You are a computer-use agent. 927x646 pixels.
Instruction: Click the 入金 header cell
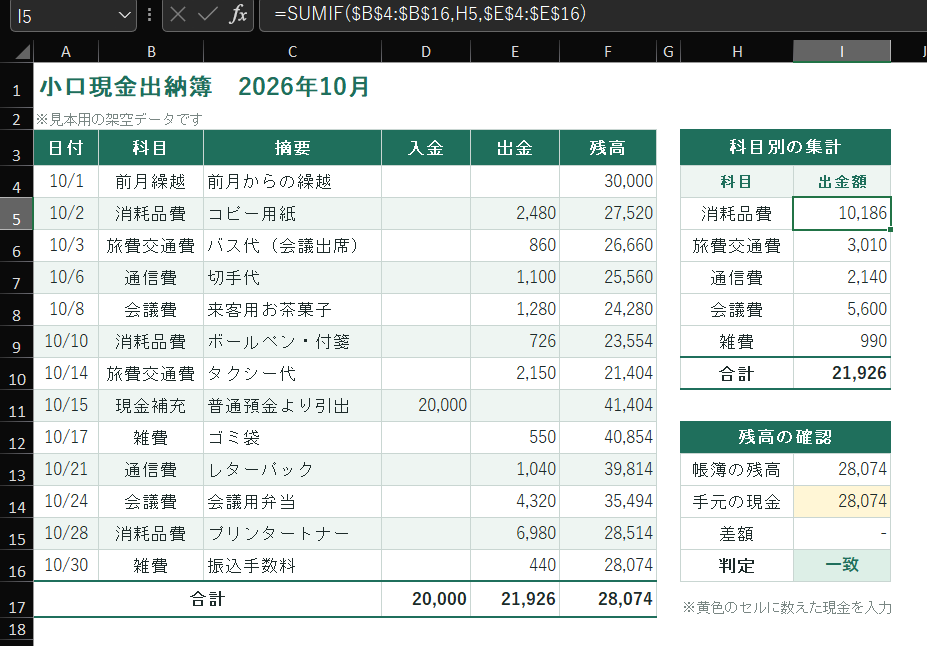[426, 148]
